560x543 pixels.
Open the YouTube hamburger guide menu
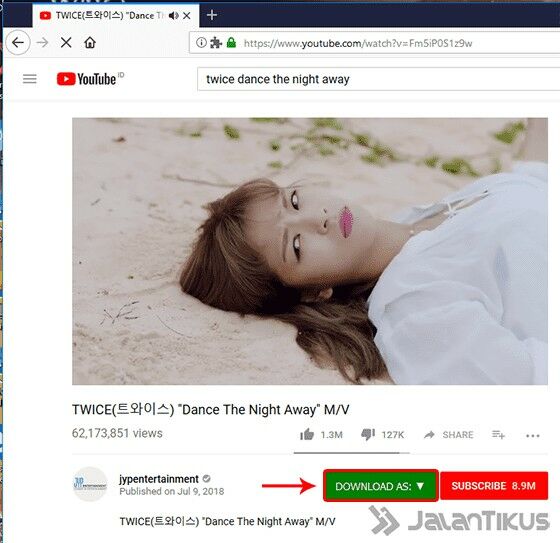coord(30,79)
